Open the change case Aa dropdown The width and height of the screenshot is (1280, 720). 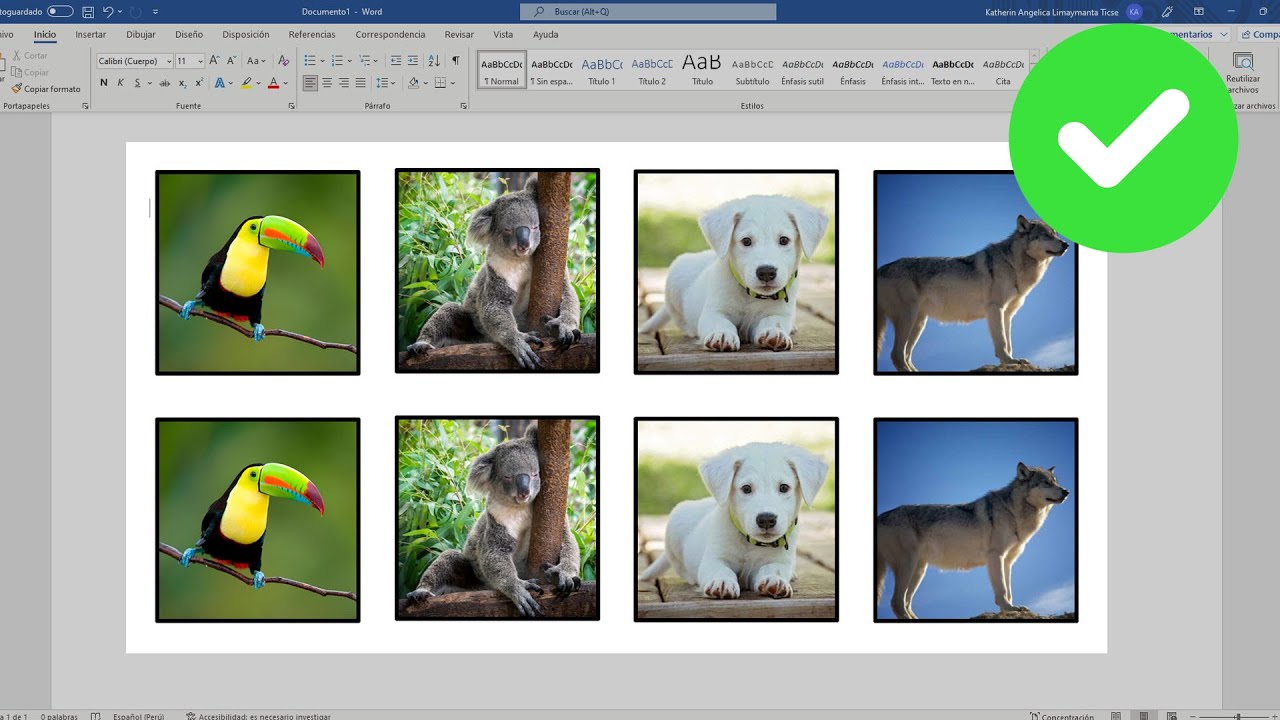pyautogui.click(x=255, y=61)
